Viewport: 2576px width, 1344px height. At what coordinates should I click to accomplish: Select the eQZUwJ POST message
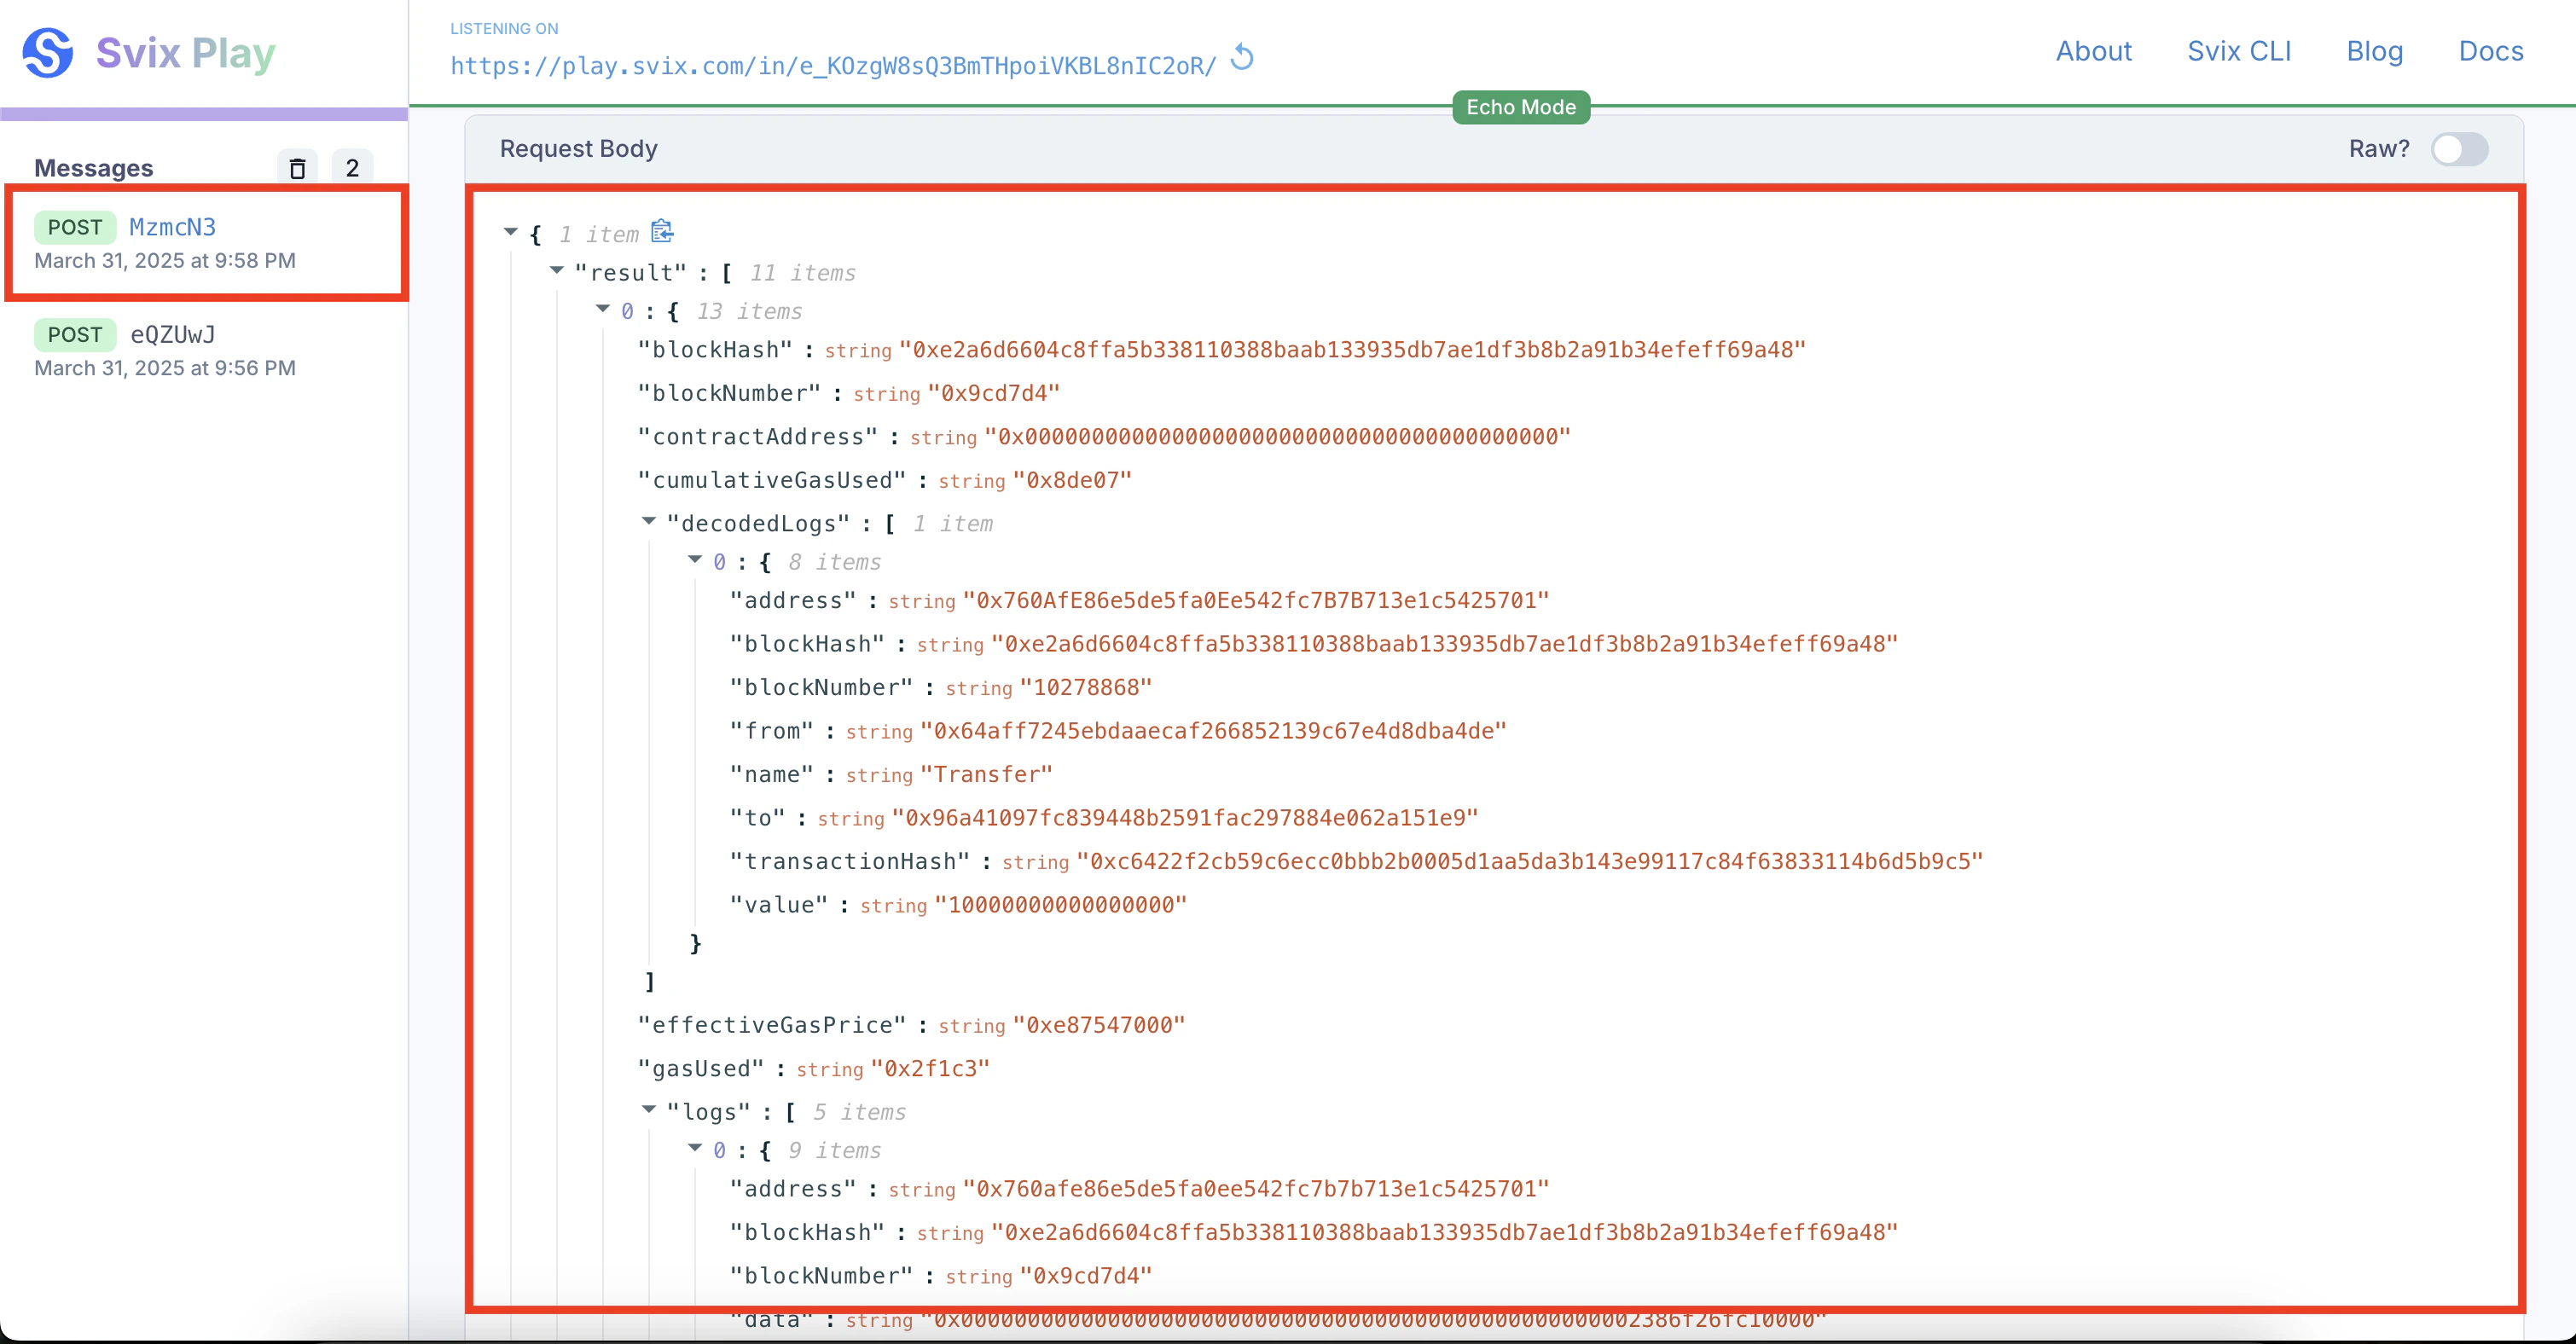172,335
